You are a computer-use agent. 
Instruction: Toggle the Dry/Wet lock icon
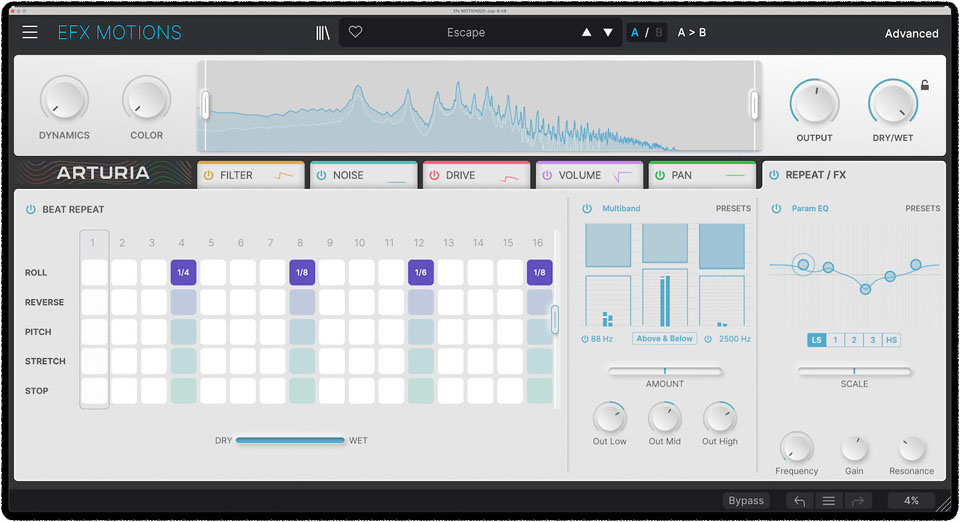[x=924, y=85]
